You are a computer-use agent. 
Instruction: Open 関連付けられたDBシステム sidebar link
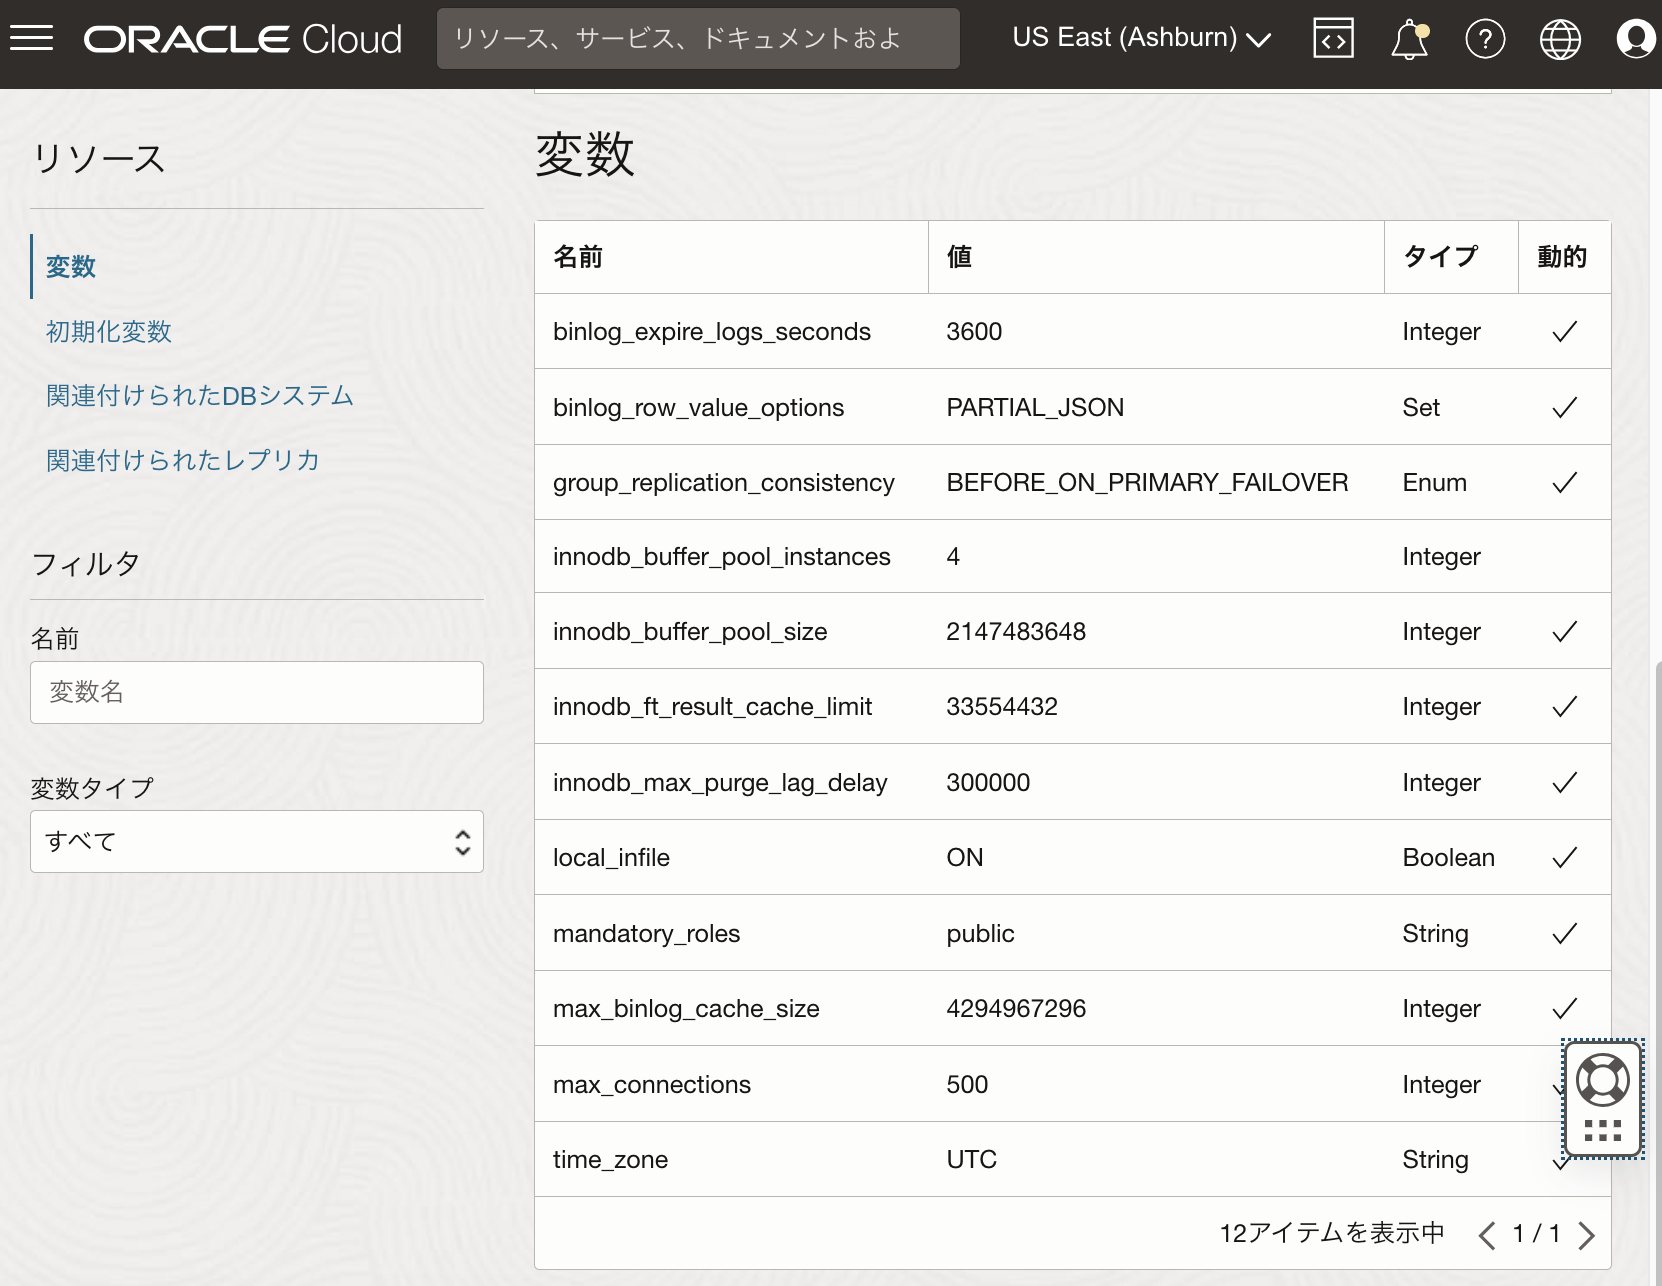200,396
